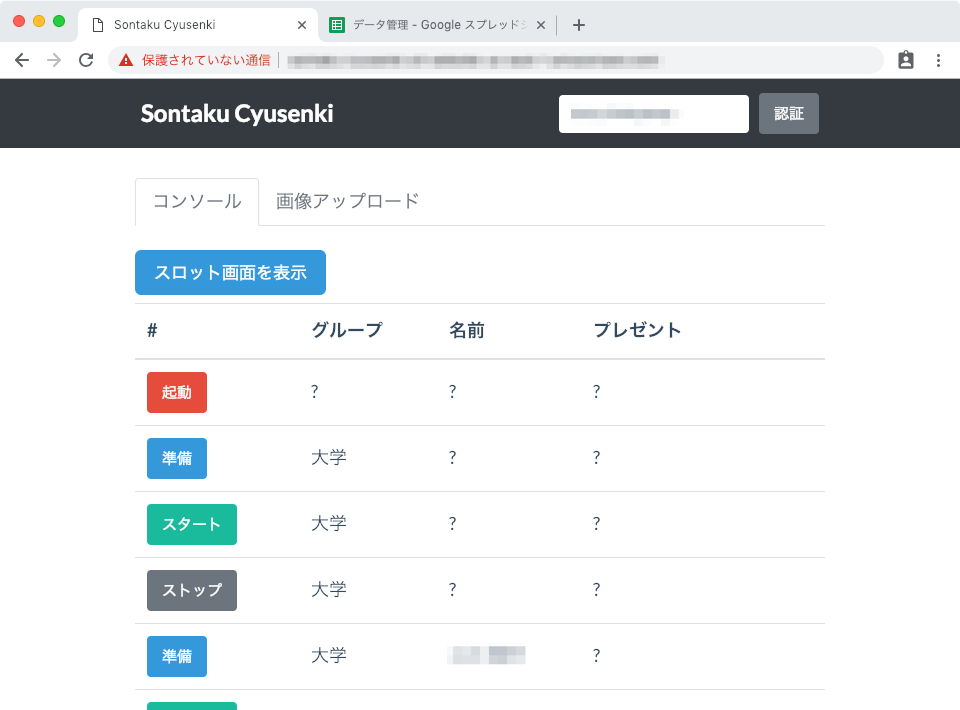Click the 認証 button
The height and width of the screenshot is (710, 960).
pyautogui.click(x=788, y=113)
